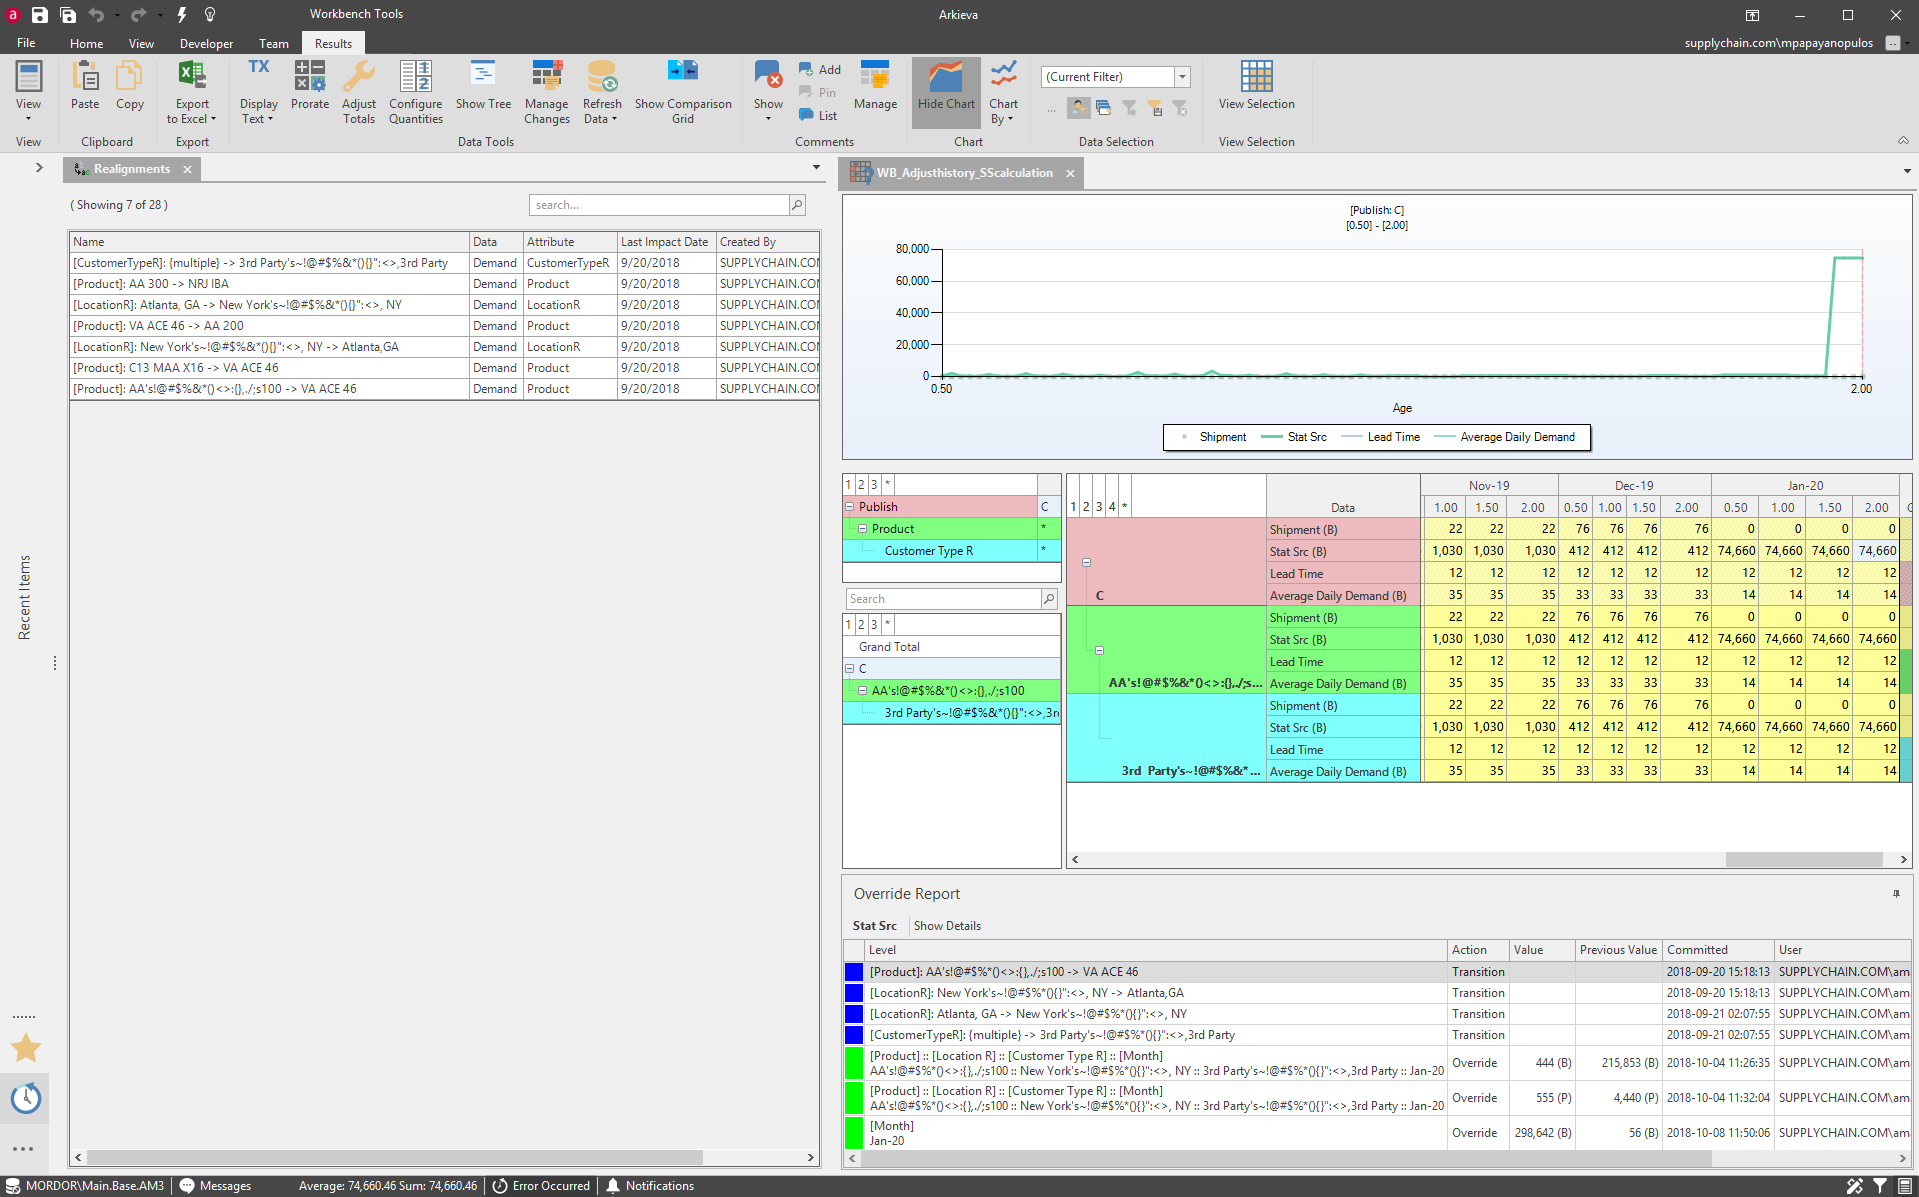Click the lightbulb icon in the title bar
The height and width of the screenshot is (1197, 1919).
pyautogui.click(x=210, y=15)
